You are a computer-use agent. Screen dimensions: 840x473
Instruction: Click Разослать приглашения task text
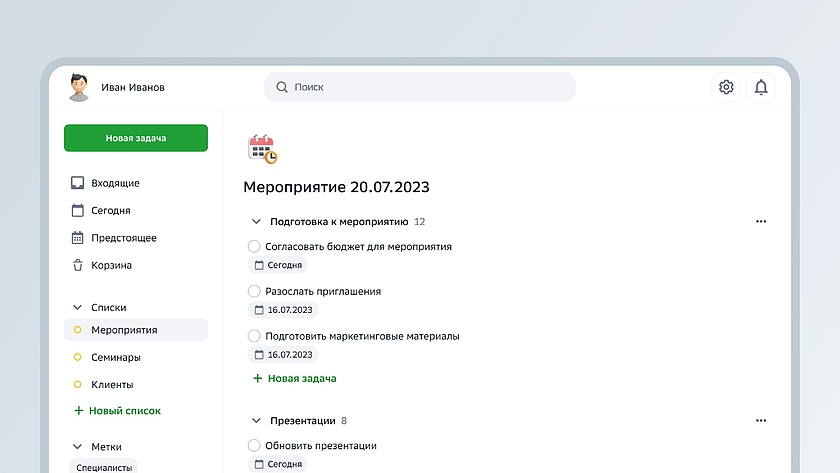[x=323, y=291]
